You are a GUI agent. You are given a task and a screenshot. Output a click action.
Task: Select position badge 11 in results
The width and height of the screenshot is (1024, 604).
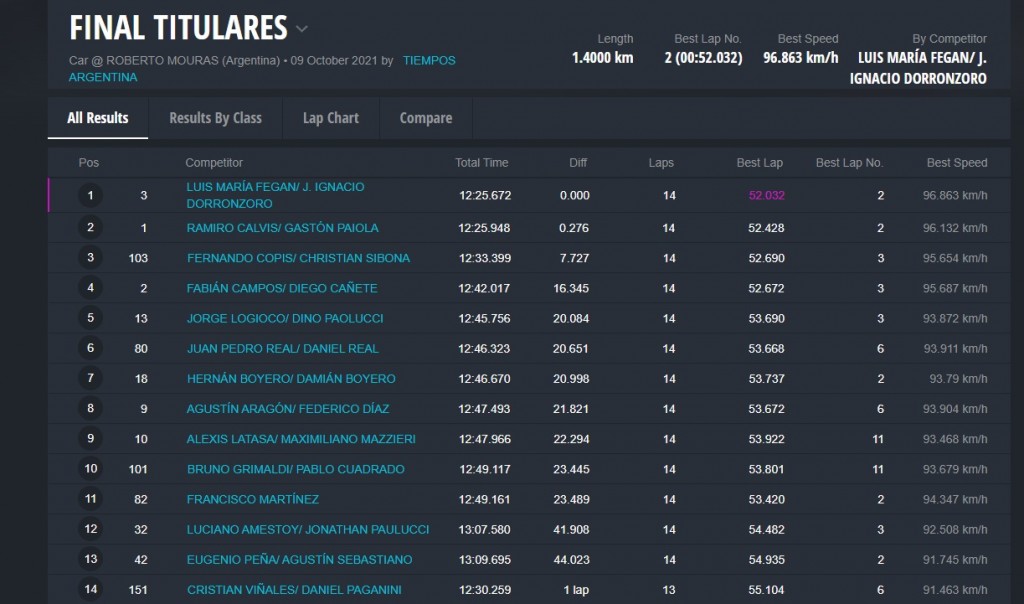90,499
